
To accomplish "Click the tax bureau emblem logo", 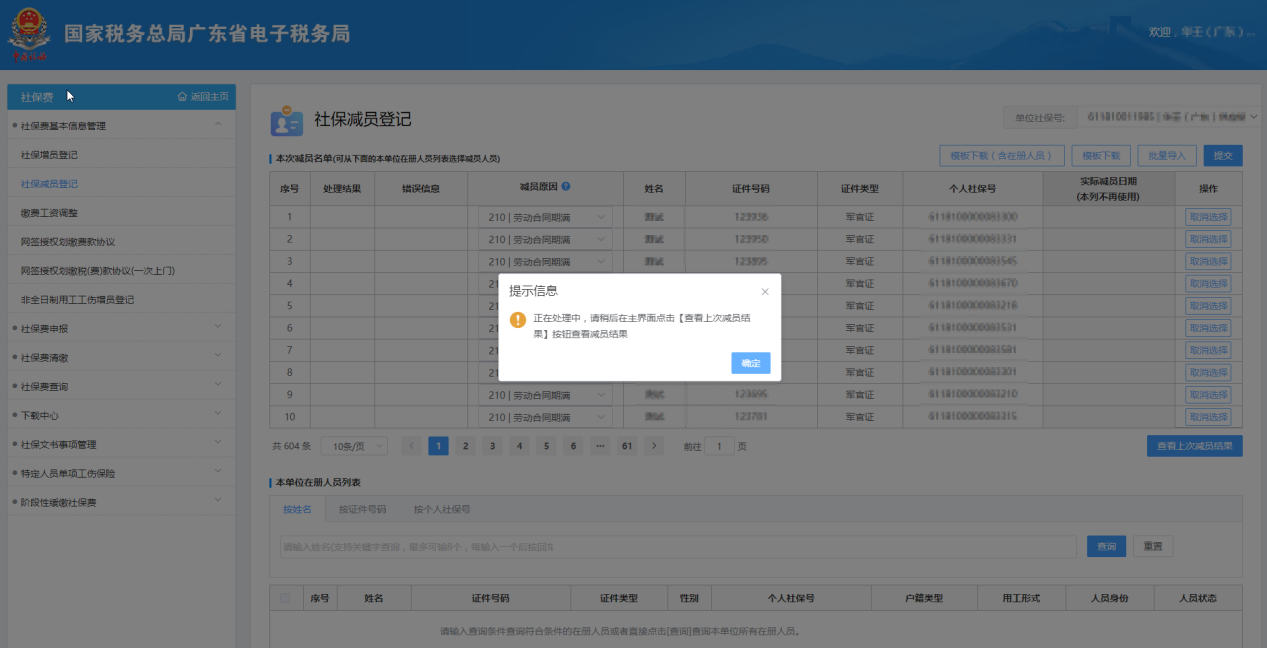I will (x=29, y=34).
